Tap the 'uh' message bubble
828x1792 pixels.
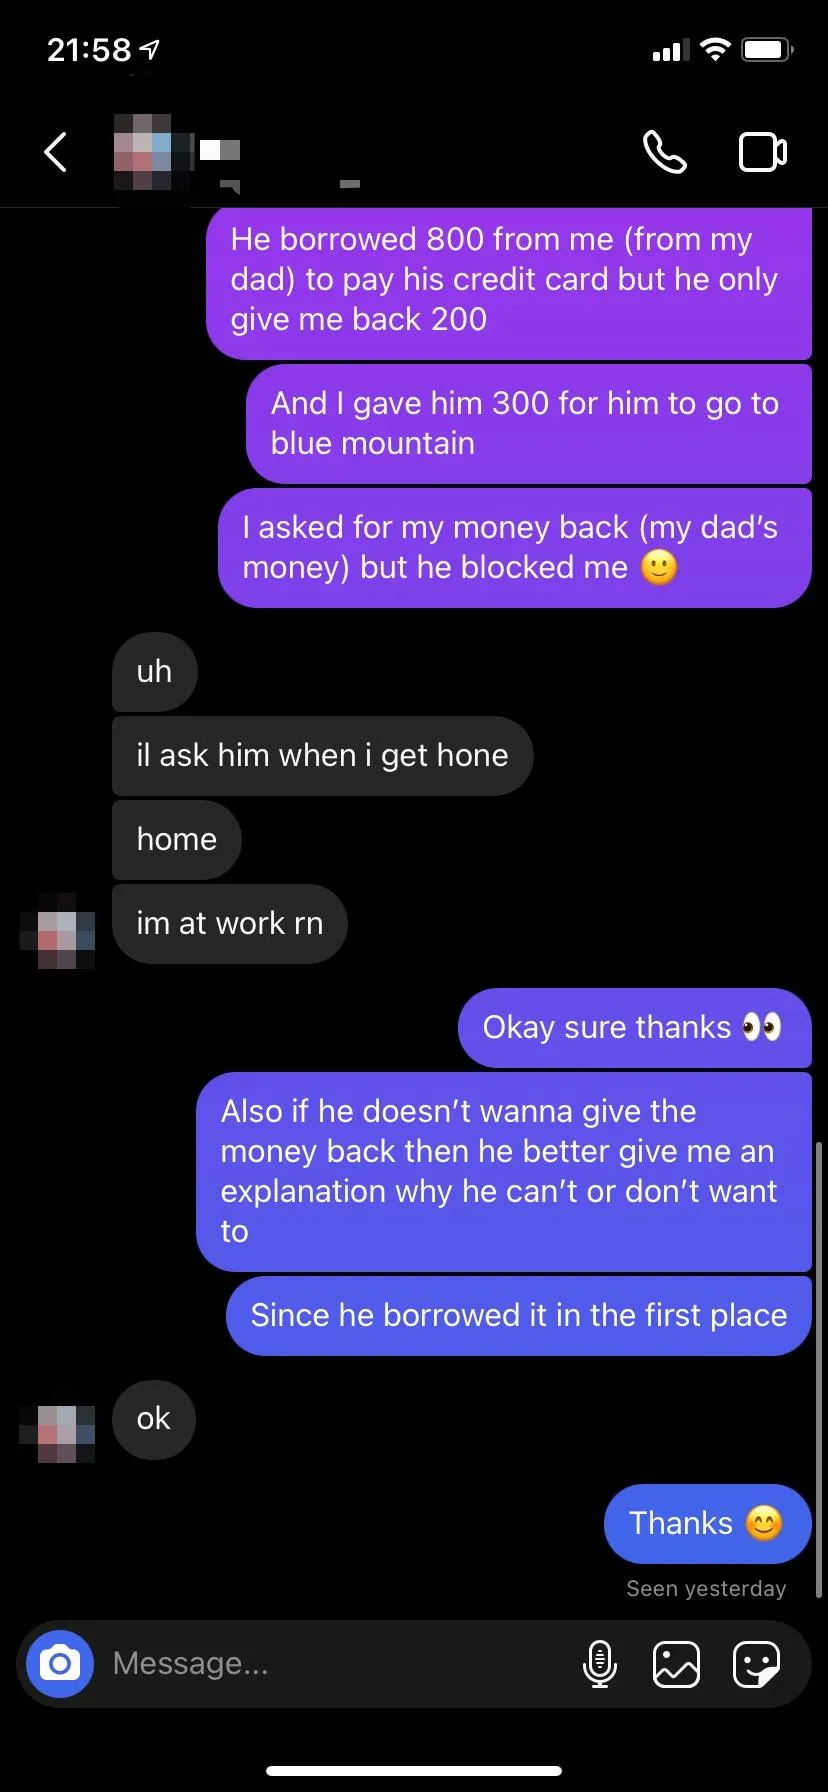click(x=154, y=671)
